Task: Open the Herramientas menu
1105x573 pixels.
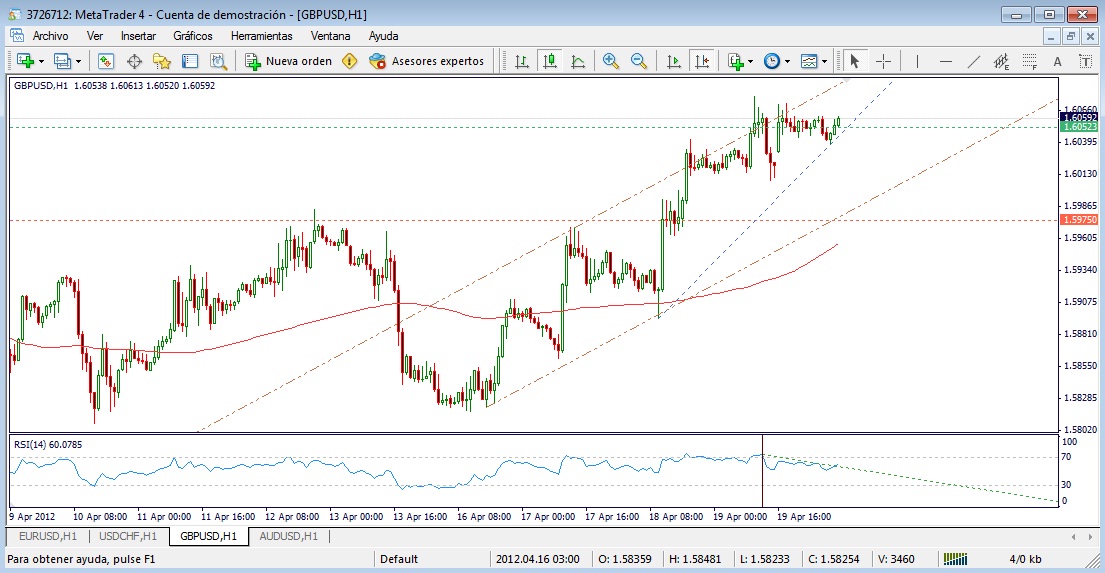Action: (261, 36)
